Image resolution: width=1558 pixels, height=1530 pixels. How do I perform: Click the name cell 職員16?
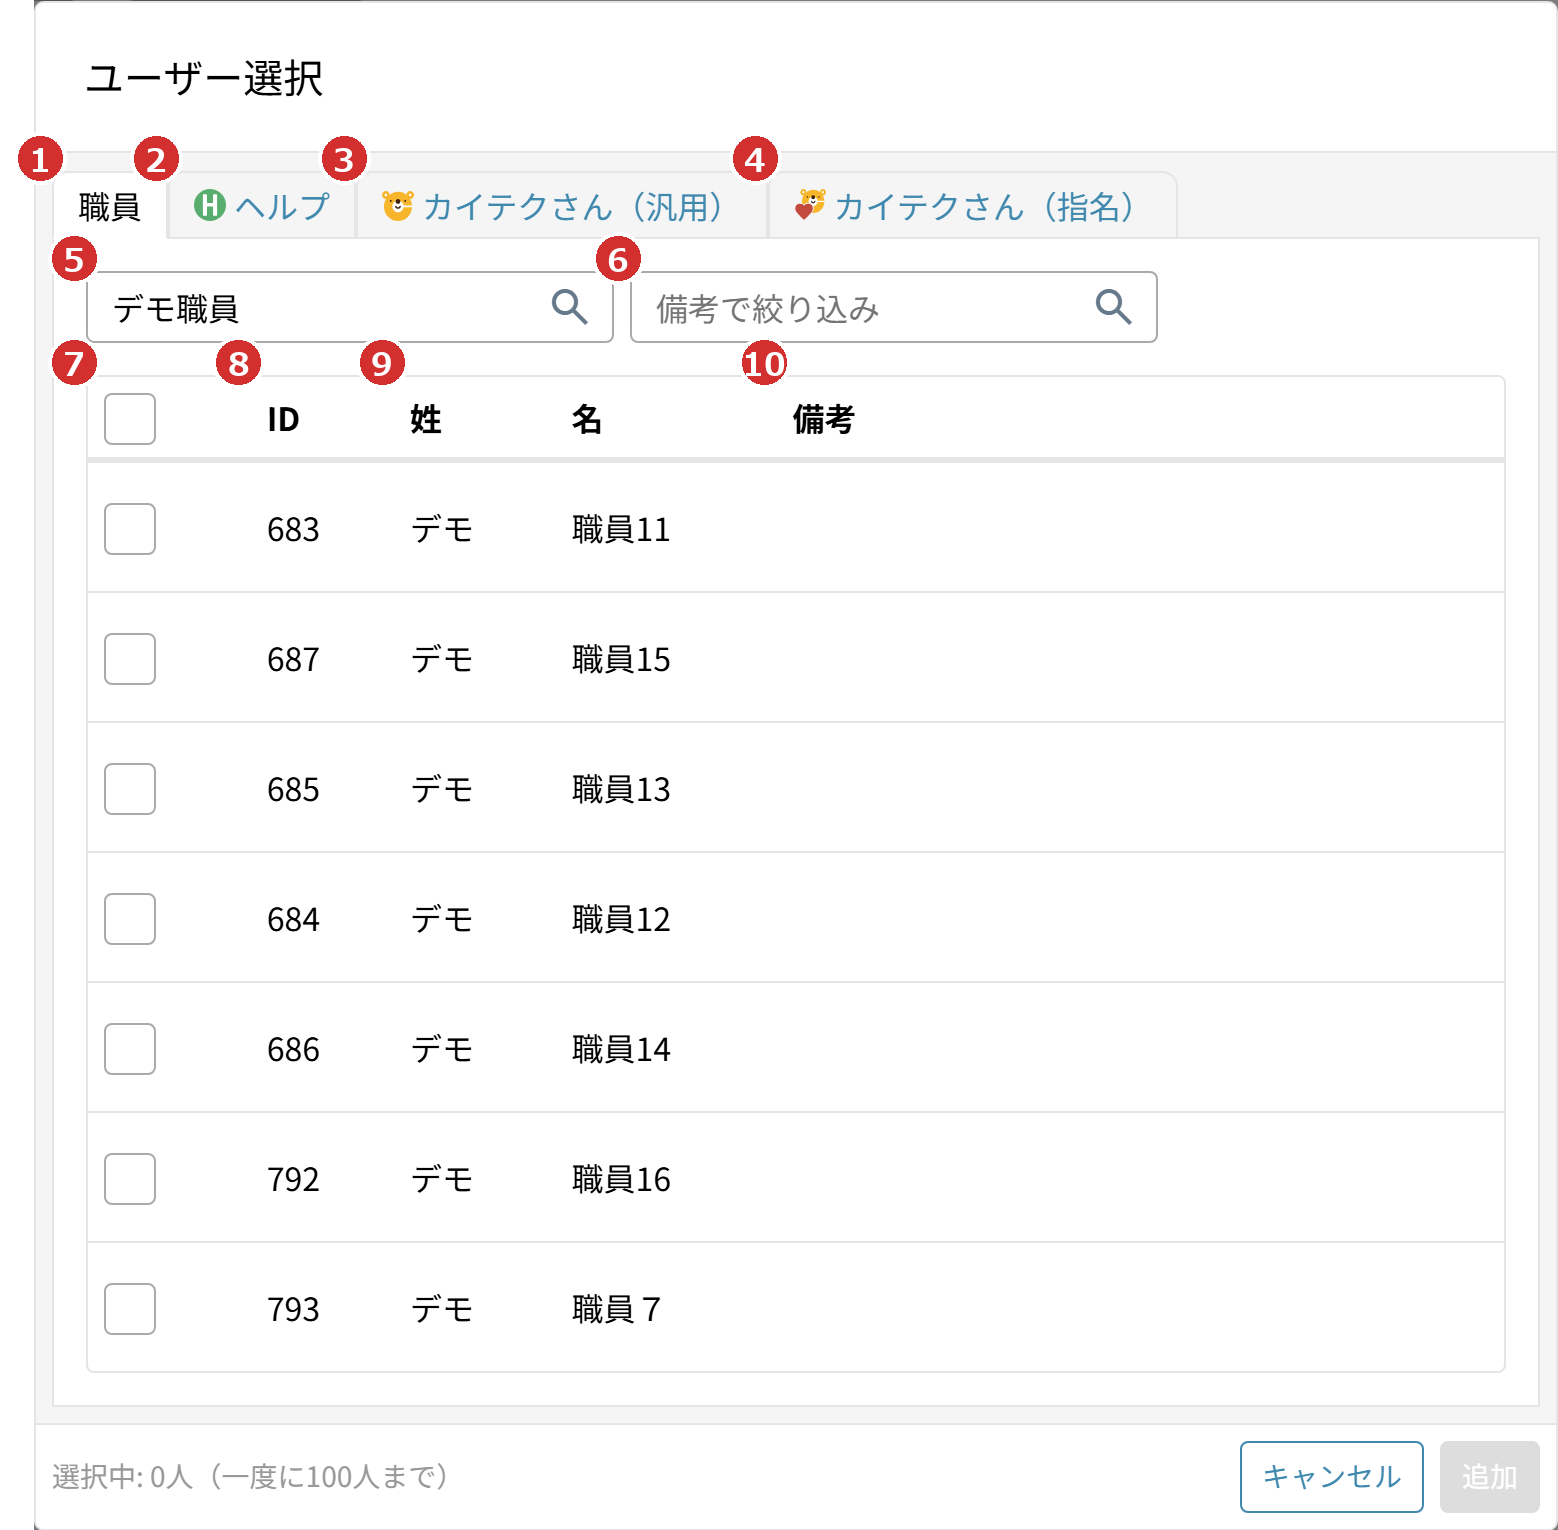pyautogui.click(x=621, y=1179)
